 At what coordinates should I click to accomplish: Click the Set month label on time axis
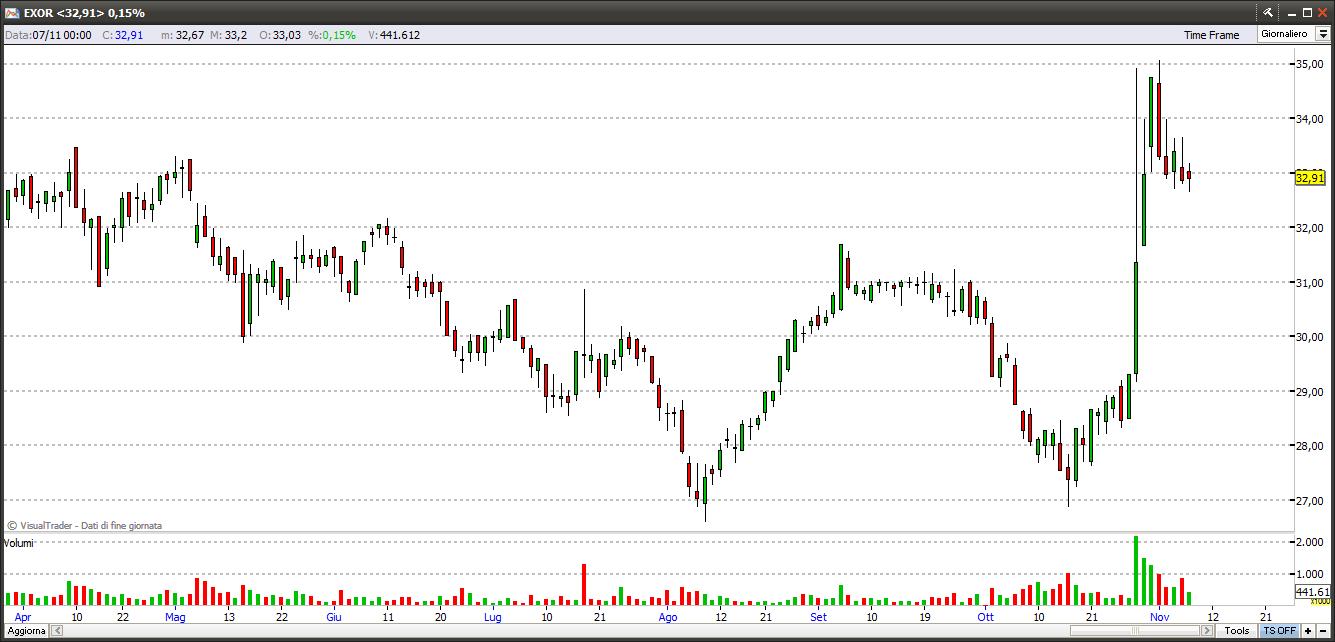click(x=819, y=617)
